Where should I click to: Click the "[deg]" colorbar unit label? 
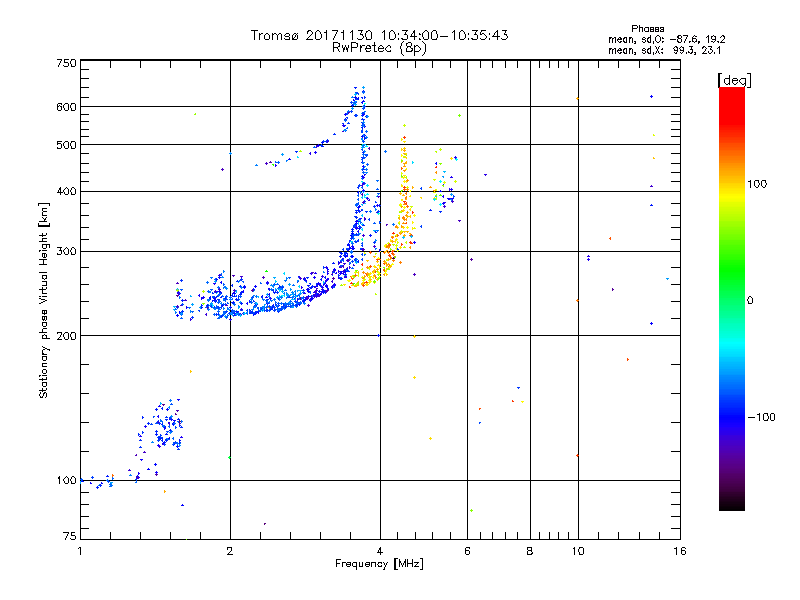pyautogui.click(x=734, y=80)
